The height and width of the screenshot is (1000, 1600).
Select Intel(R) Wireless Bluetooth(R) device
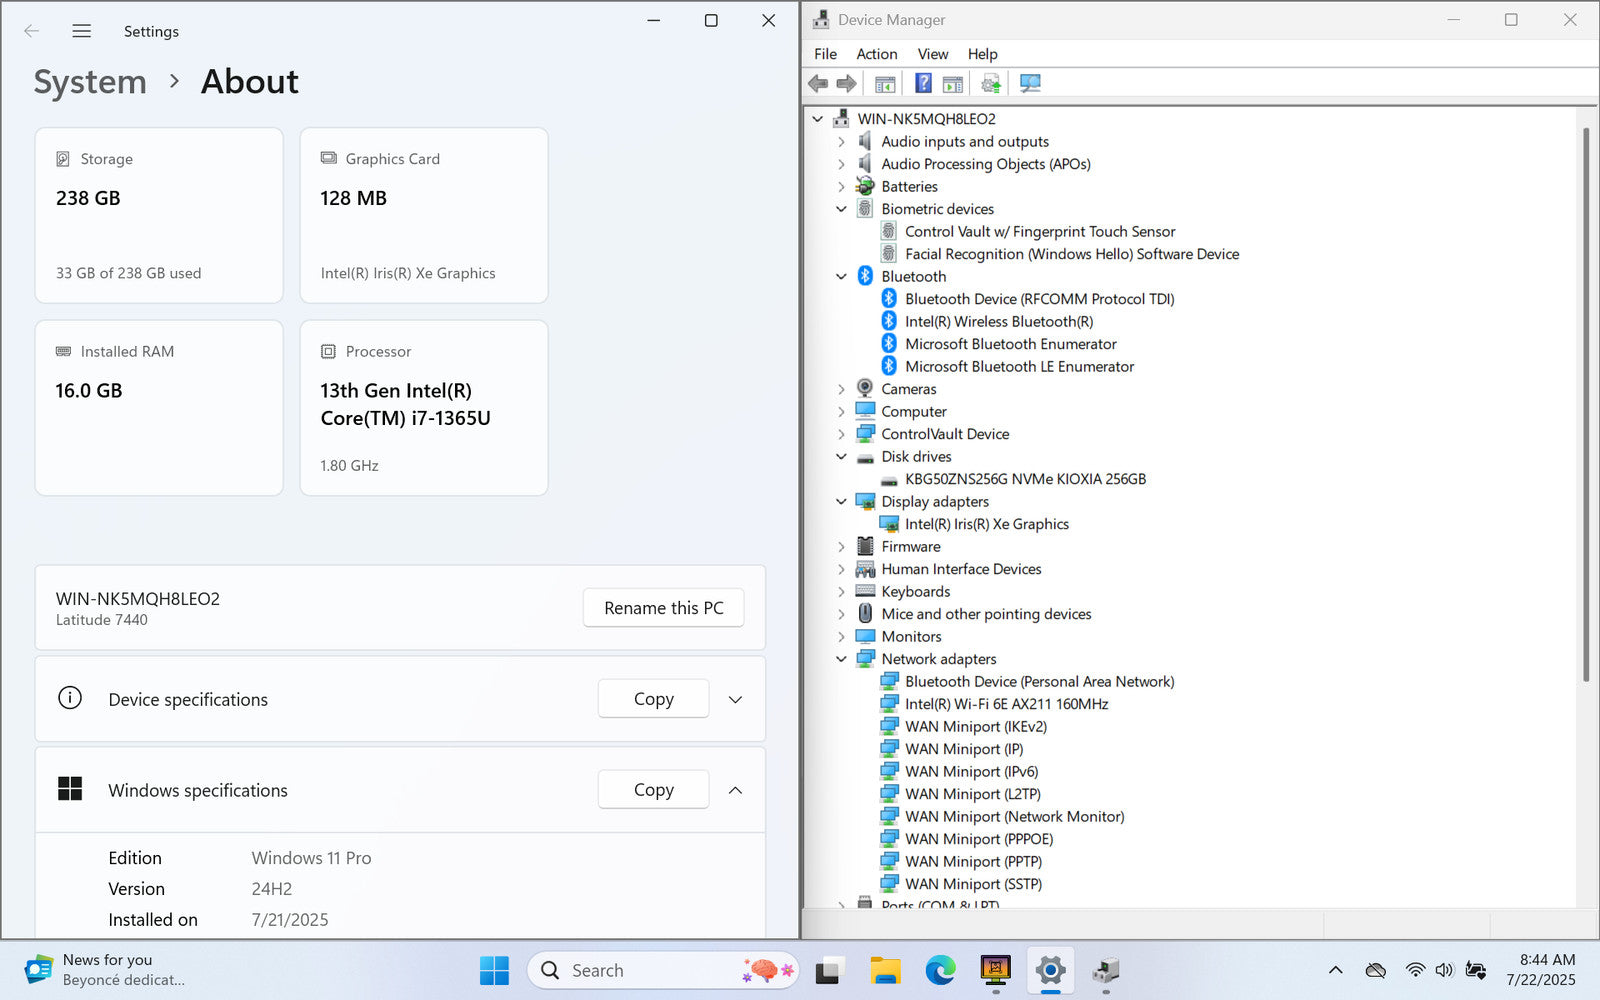[x=999, y=321]
